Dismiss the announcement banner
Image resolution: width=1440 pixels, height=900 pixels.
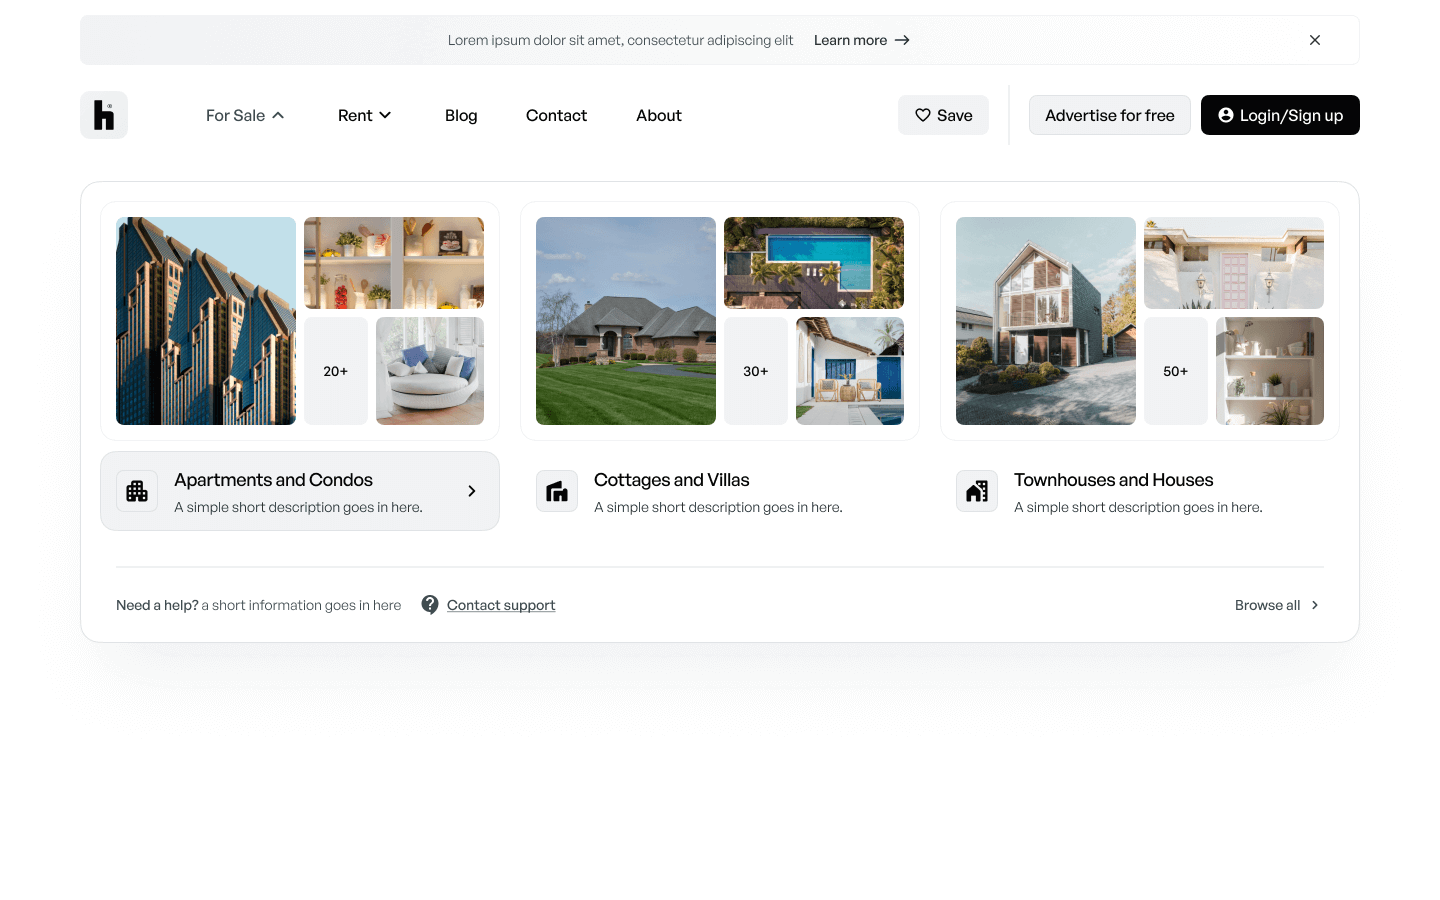1314,40
